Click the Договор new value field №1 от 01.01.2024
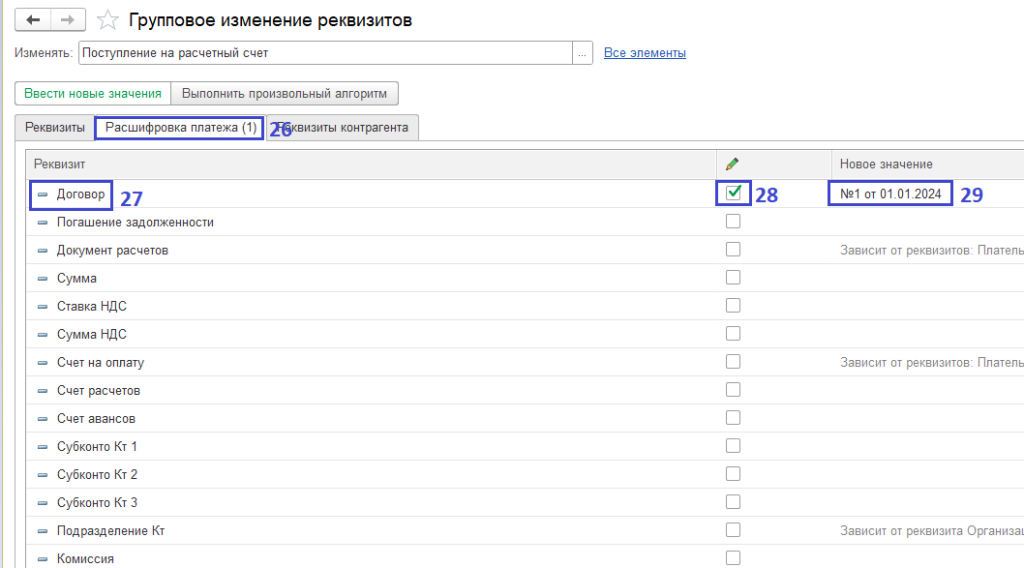The width and height of the screenshot is (1024, 568). click(890, 194)
